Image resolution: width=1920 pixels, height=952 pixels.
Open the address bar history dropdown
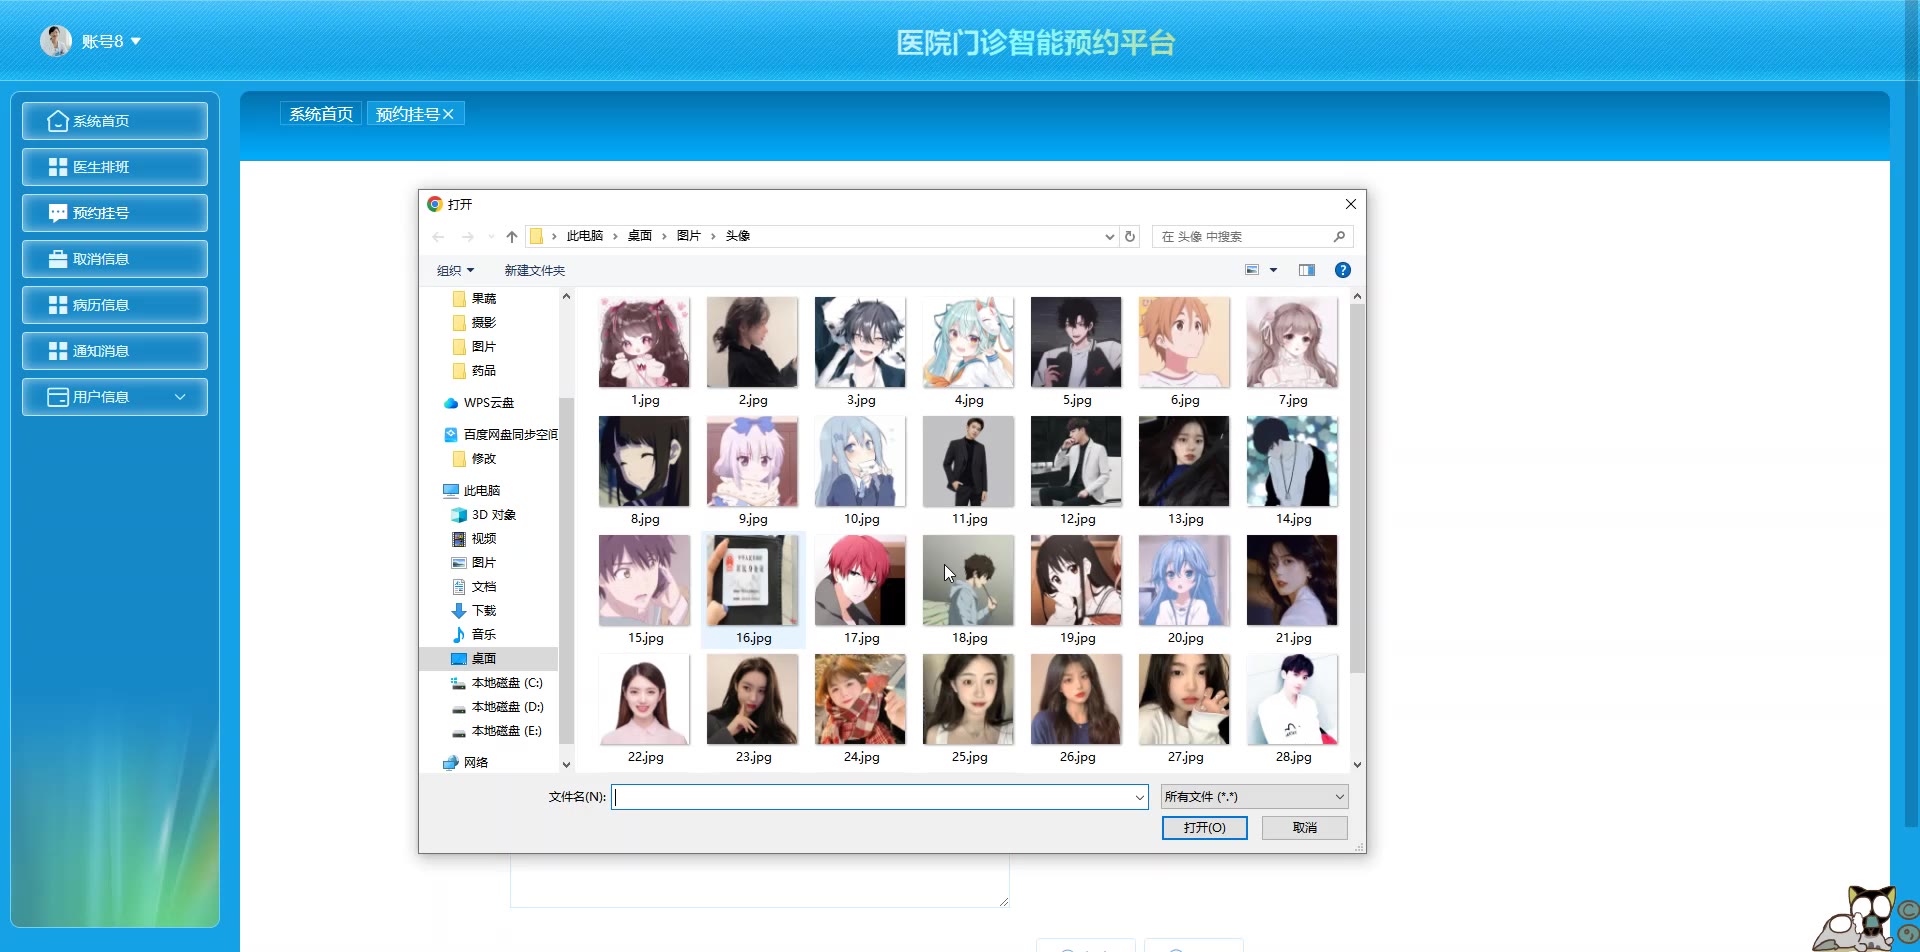1109,237
